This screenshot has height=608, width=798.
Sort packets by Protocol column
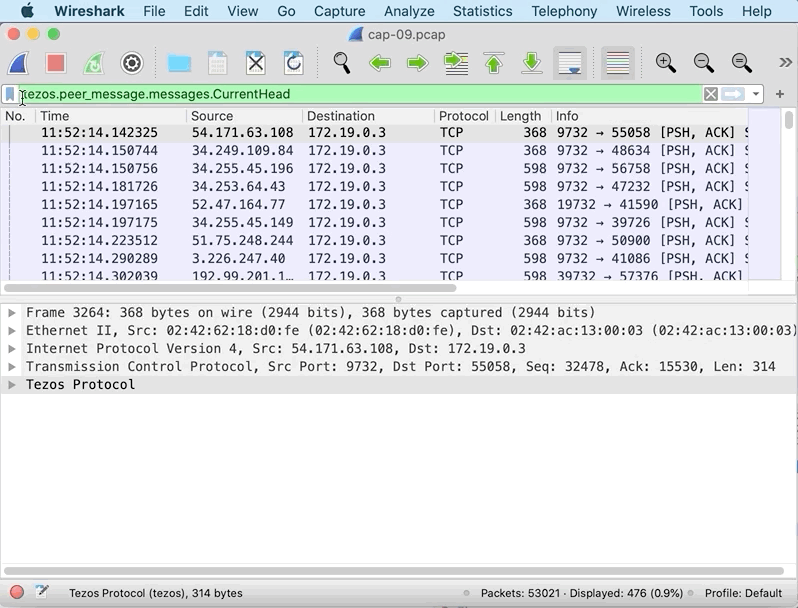coord(464,116)
